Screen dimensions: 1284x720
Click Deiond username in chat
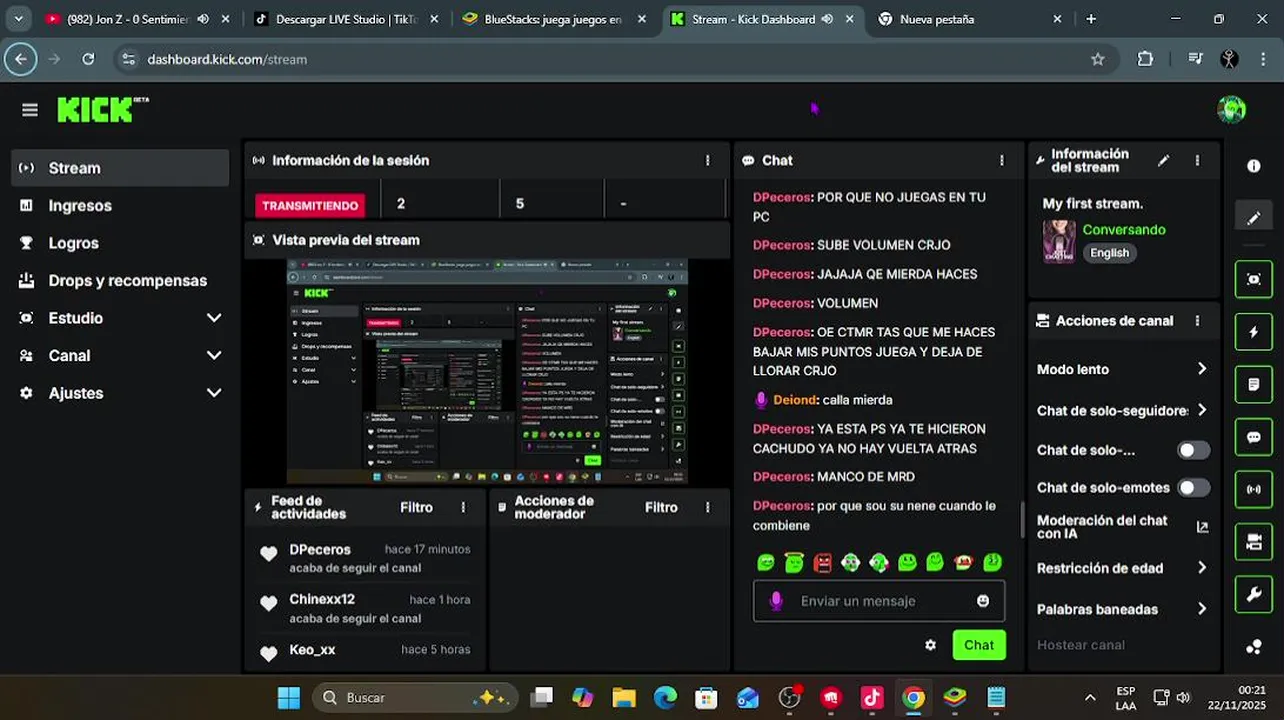(x=795, y=400)
